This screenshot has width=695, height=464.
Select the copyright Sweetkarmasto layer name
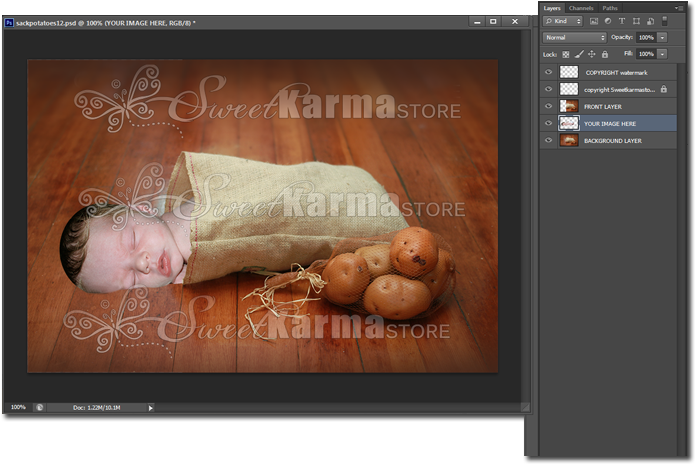tap(619, 90)
